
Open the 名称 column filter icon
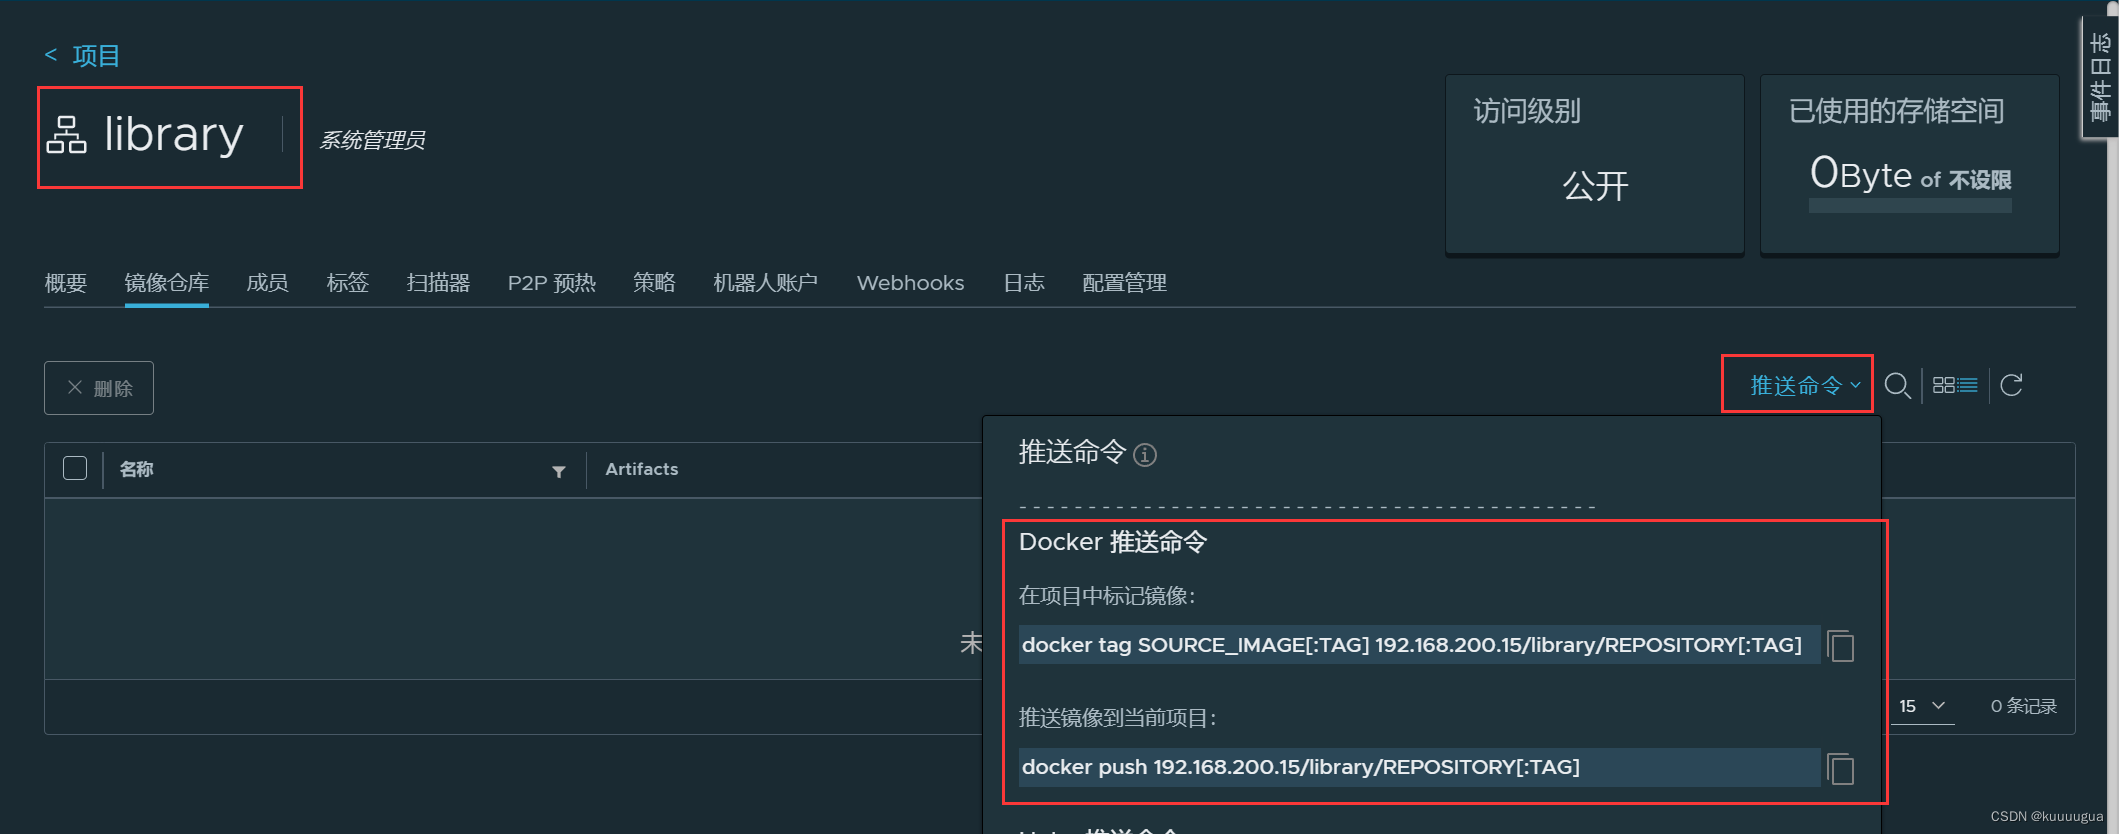pyautogui.click(x=559, y=471)
